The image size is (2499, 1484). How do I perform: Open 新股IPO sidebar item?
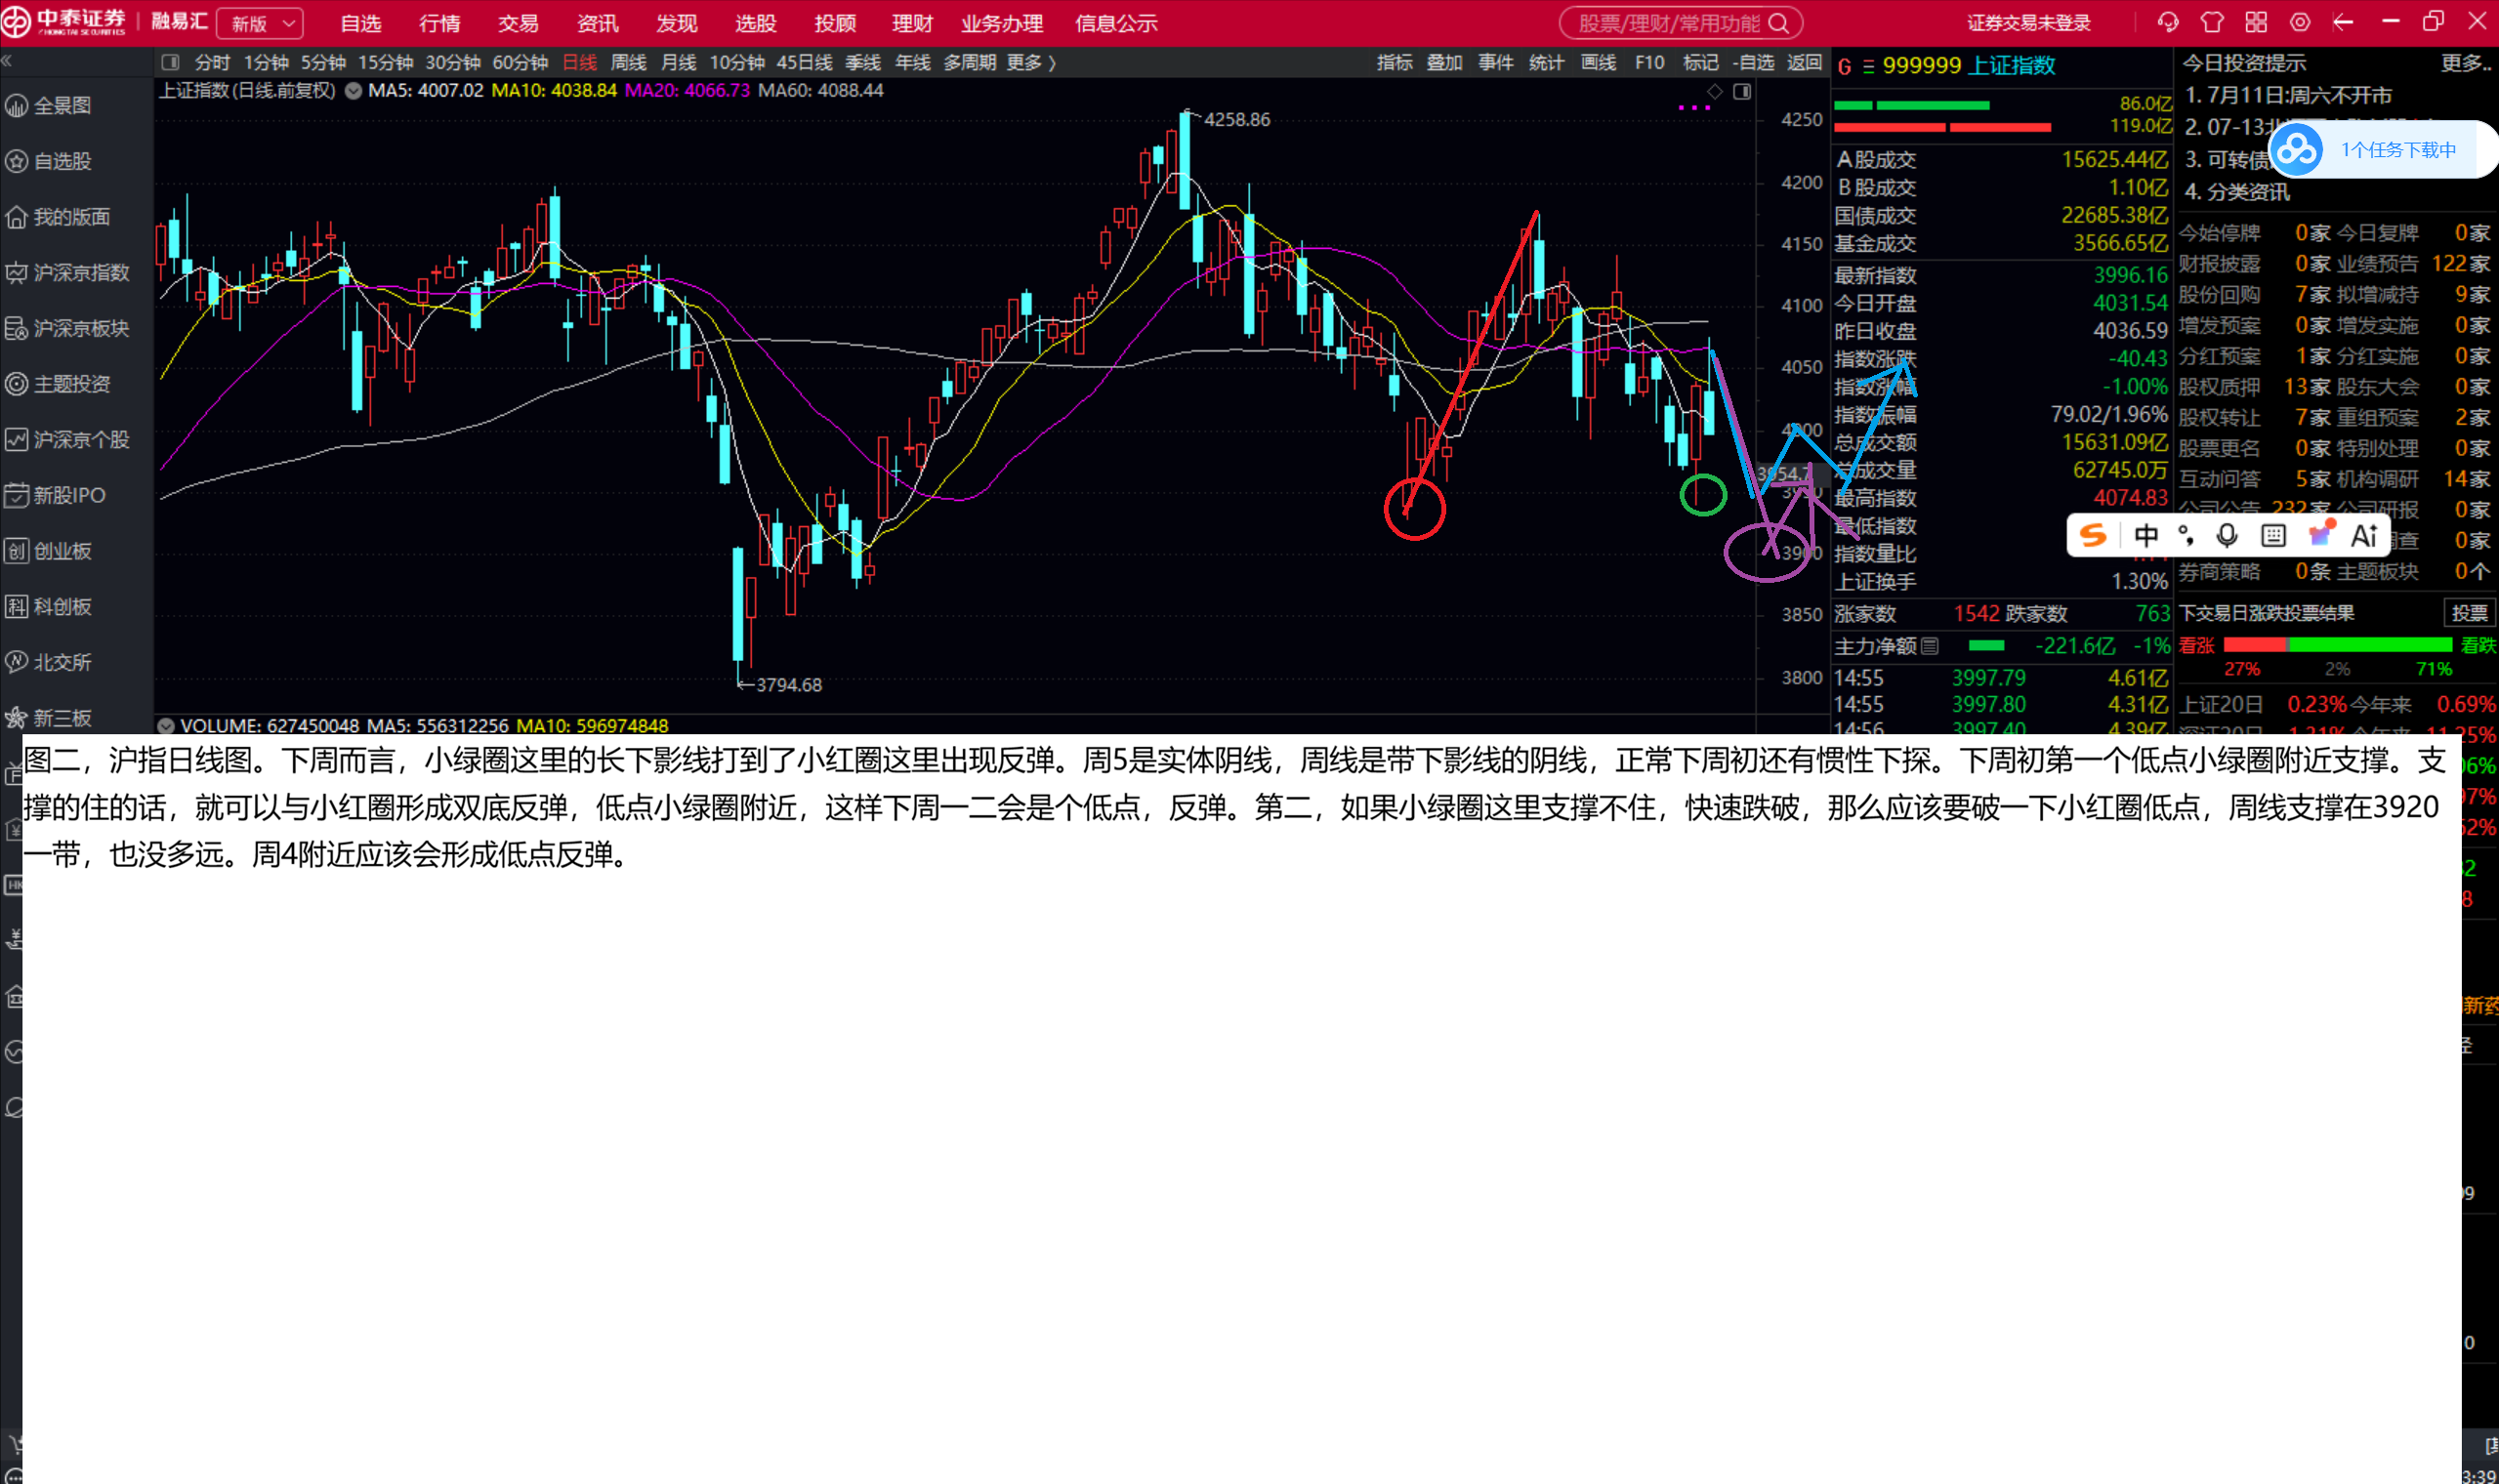[69, 495]
